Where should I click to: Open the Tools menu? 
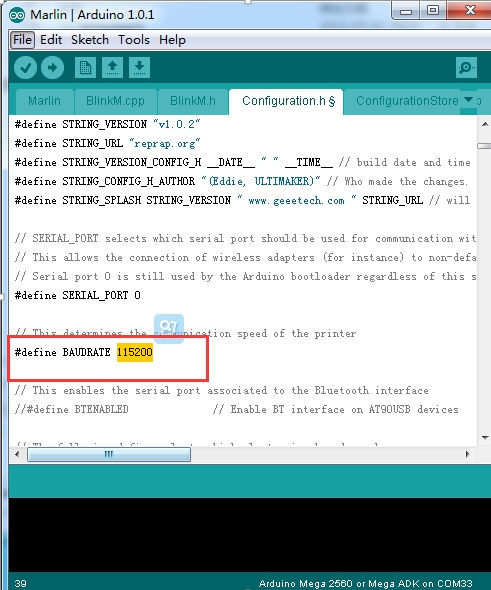click(x=134, y=40)
